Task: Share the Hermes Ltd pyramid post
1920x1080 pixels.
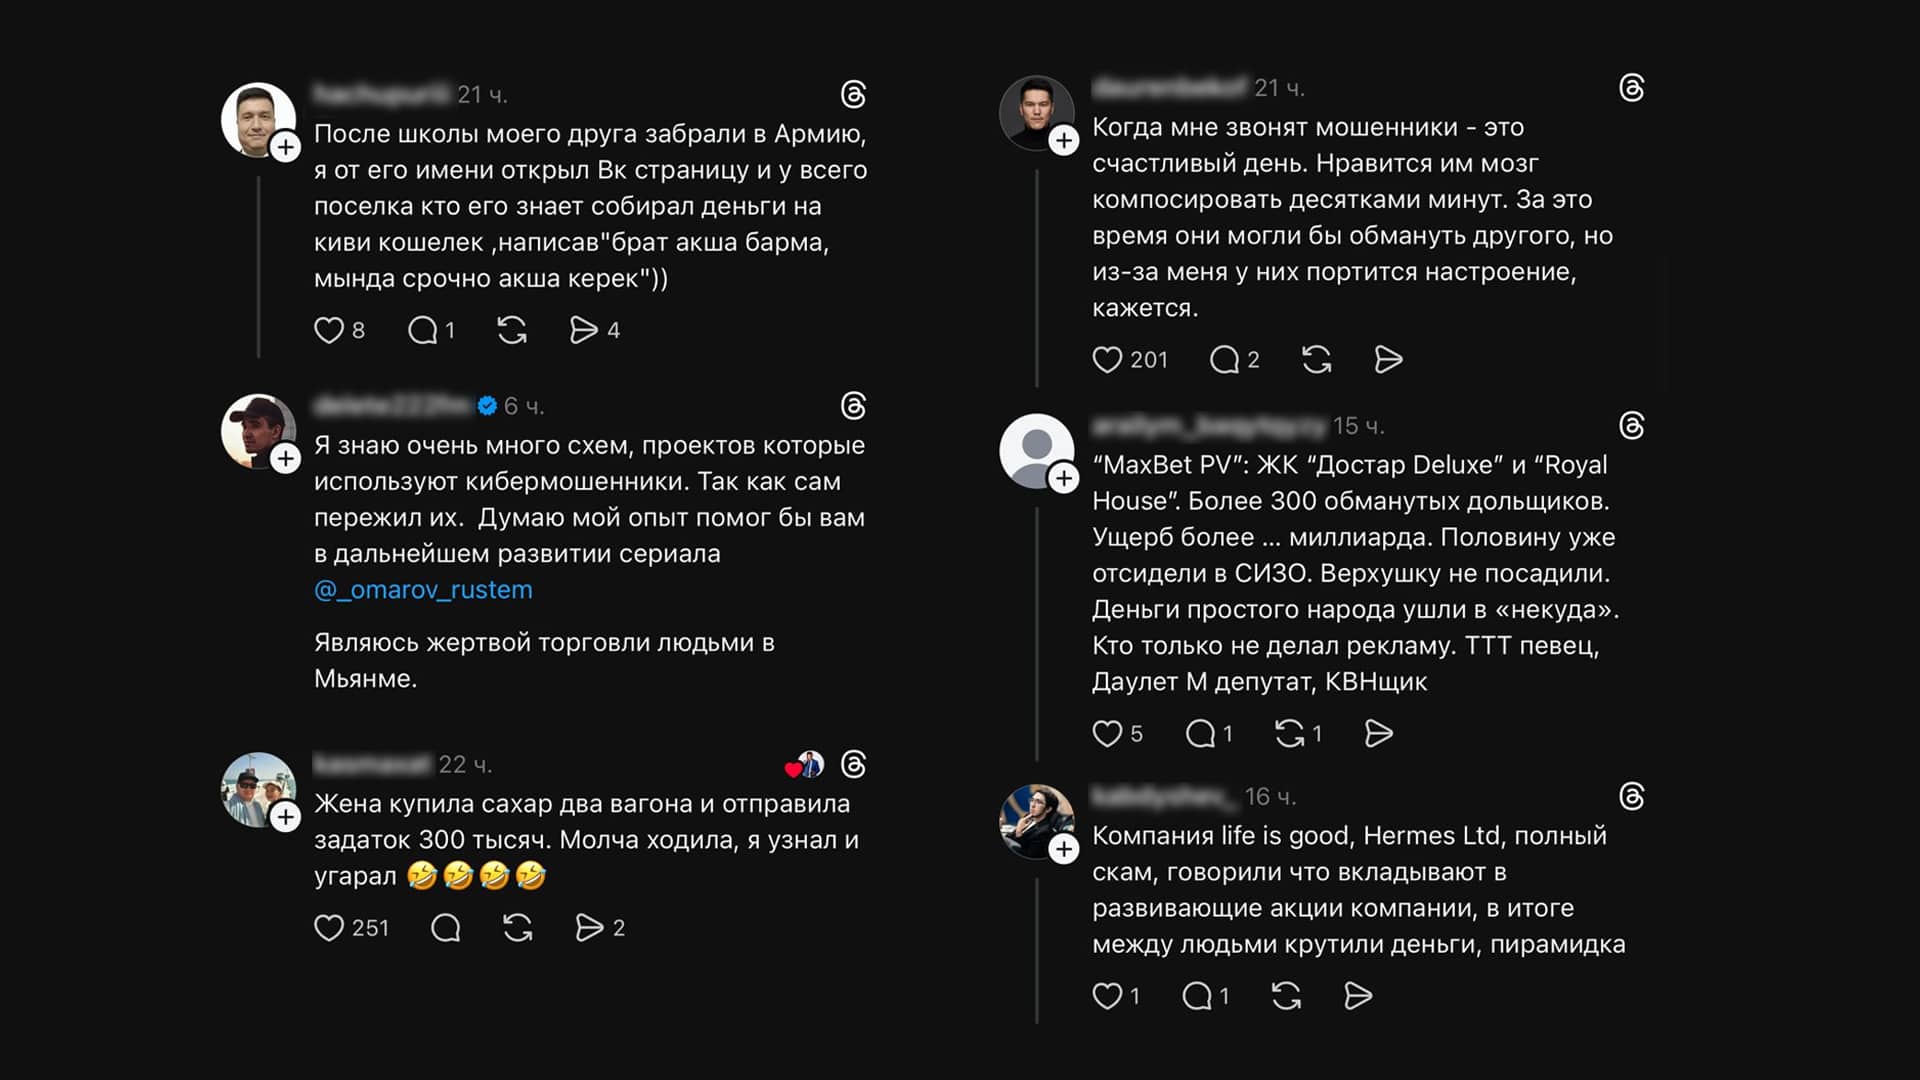Action: (x=1358, y=996)
